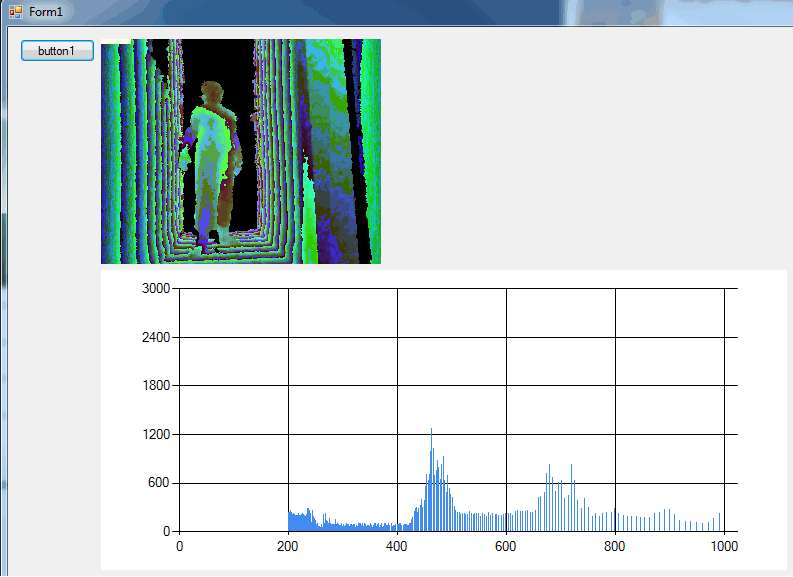Click the x-axis label 600
The image size is (793, 577).
pyautogui.click(x=506, y=547)
